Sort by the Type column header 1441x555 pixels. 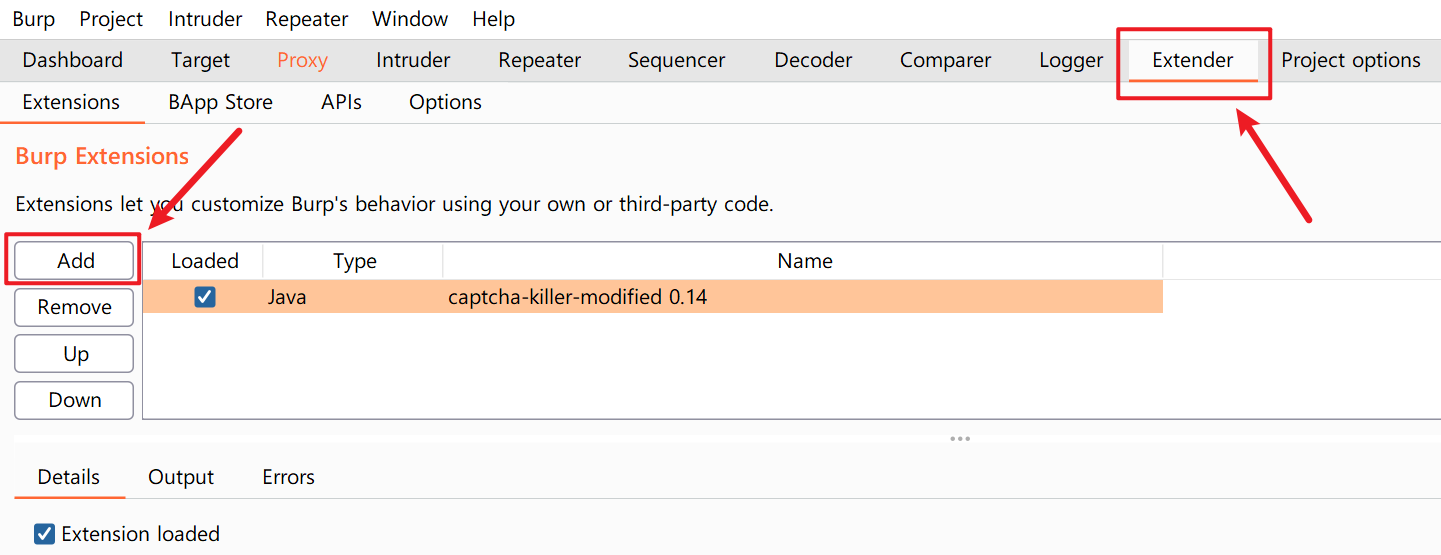[354, 261]
